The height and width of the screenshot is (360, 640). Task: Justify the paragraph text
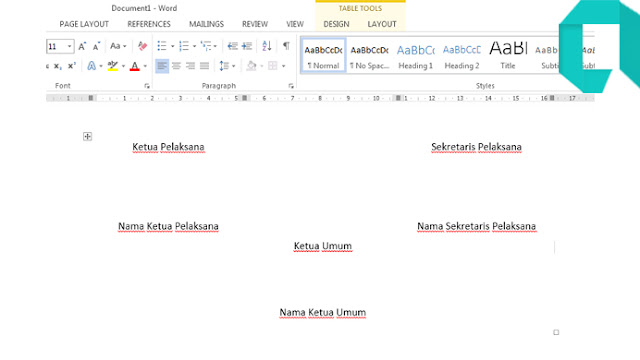coord(204,66)
